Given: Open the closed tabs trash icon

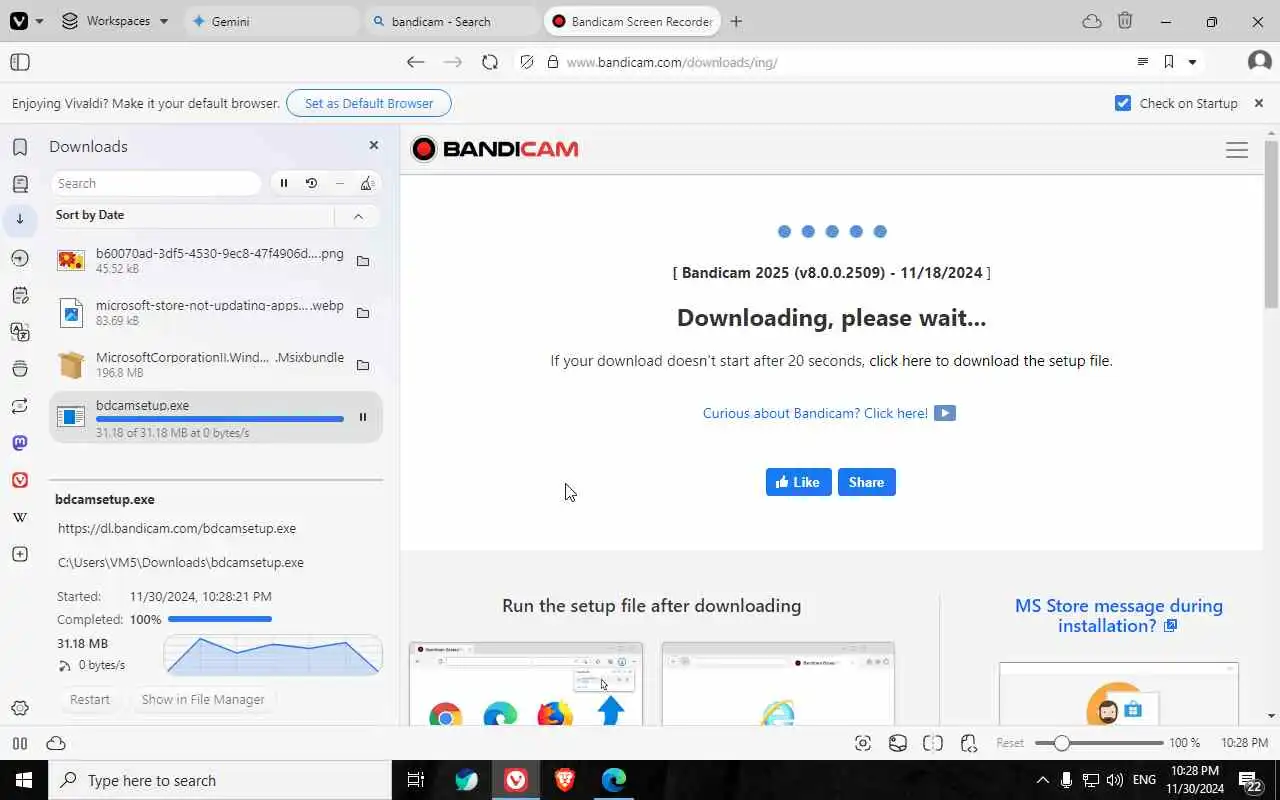Looking at the screenshot, I should click(1125, 21).
